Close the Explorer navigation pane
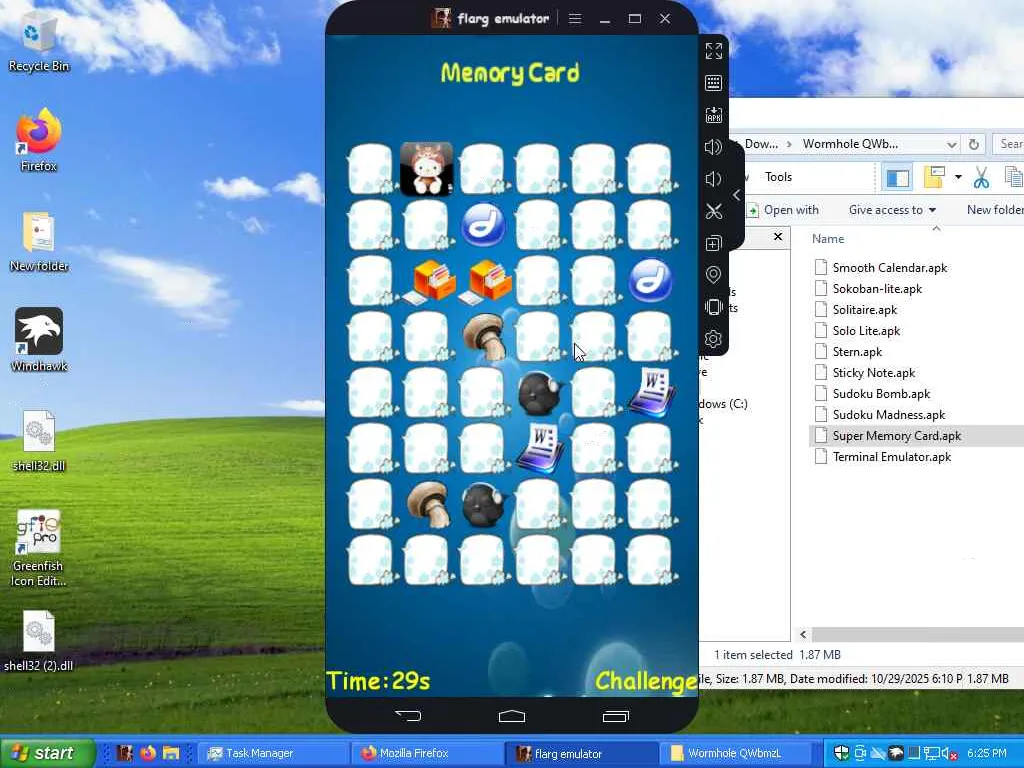 [x=778, y=236]
